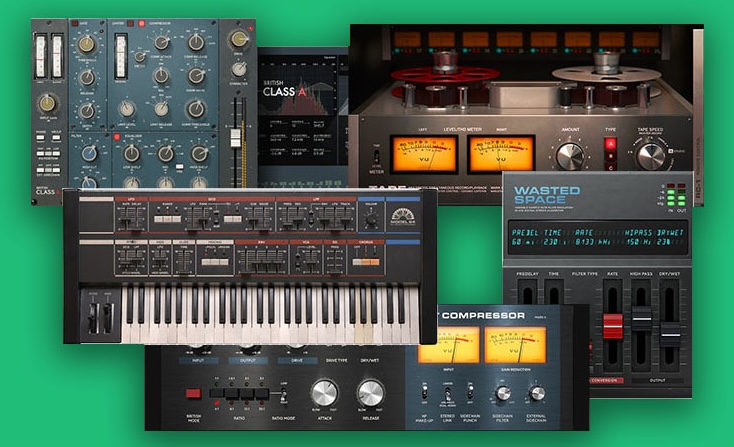Flip the HF Make-Up switch on the compressor
The image size is (734, 447).
tap(425, 392)
